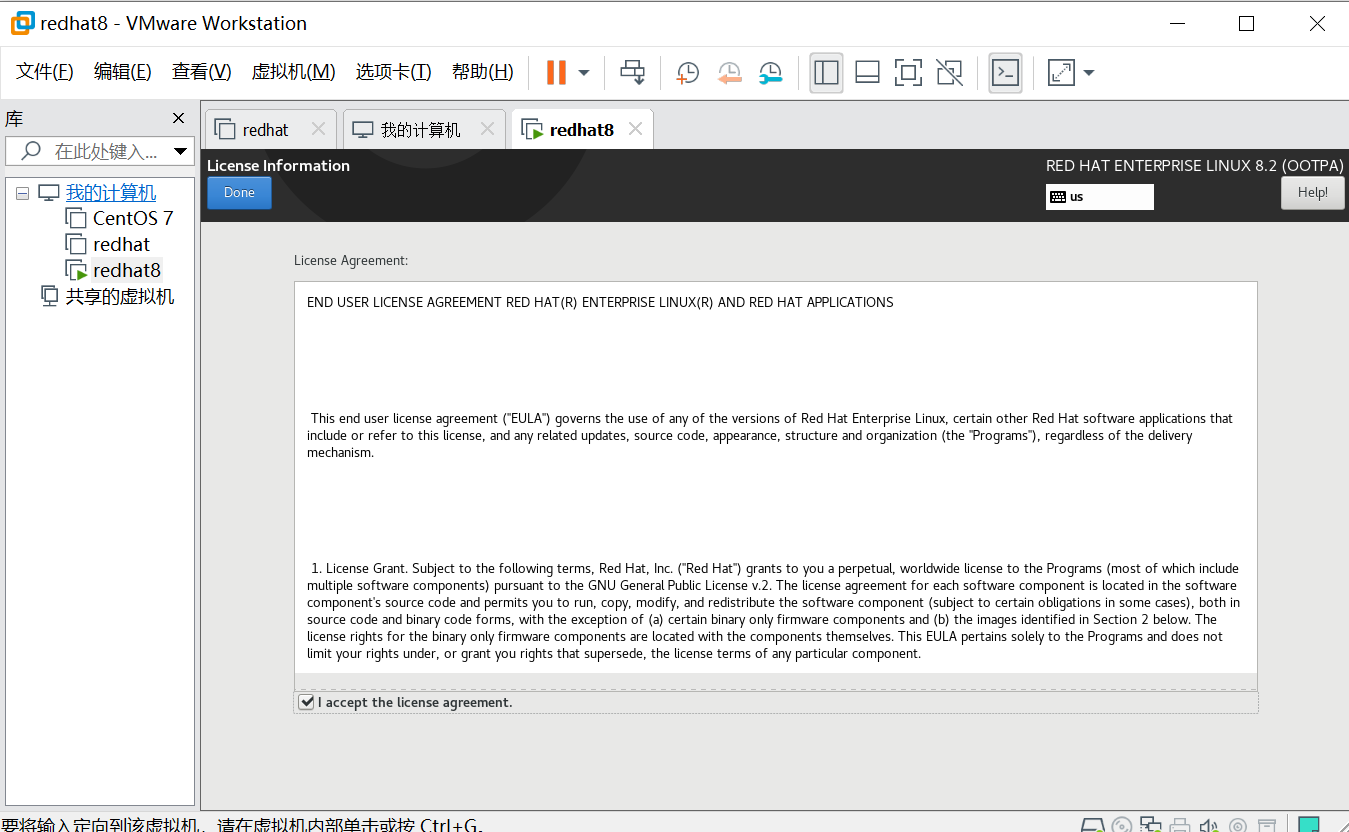Click the VMware Workstation title bar icon

(22, 22)
